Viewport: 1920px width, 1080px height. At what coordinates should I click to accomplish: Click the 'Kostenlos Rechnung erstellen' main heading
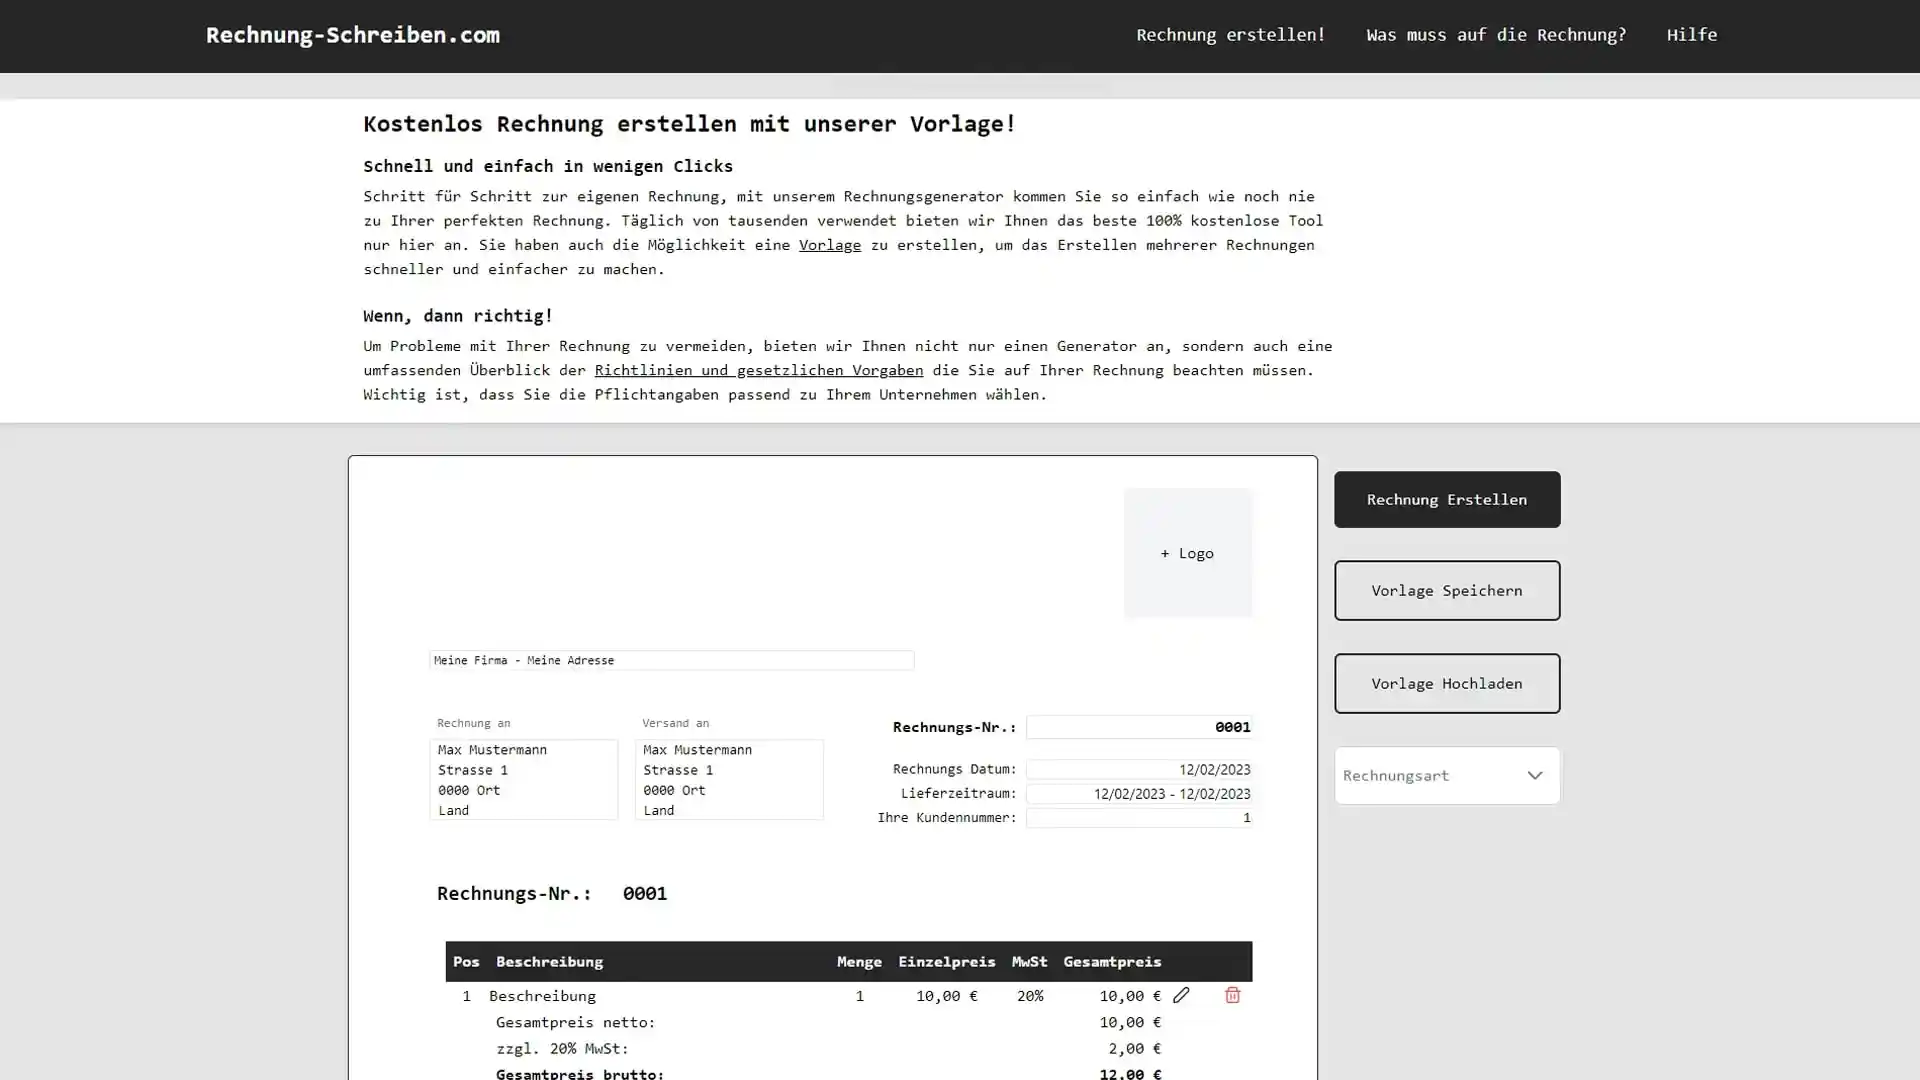click(689, 124)
